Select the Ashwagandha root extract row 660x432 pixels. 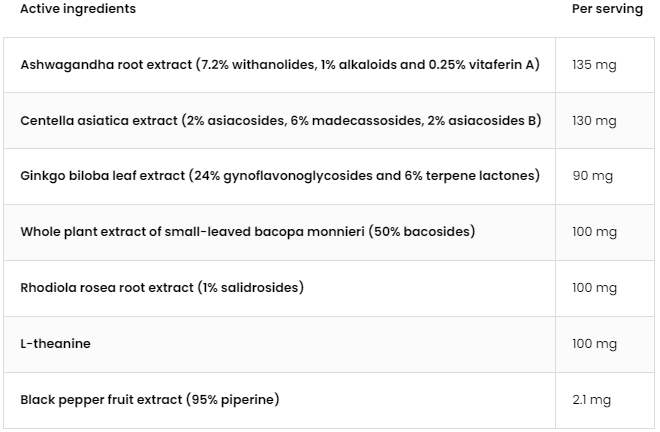click(329, 65)
